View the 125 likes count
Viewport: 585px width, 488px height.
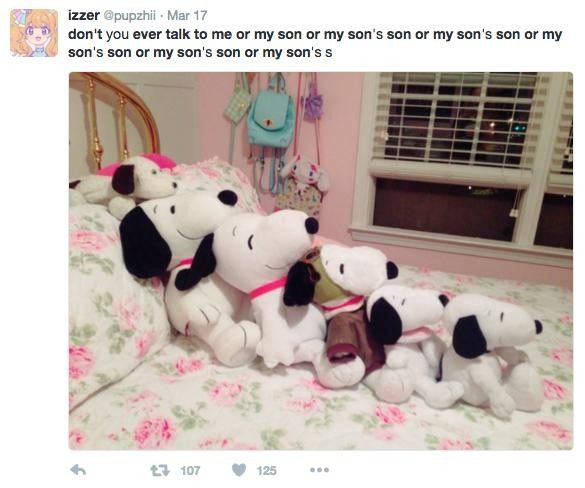pyautogui.click(x=266, y=470)
